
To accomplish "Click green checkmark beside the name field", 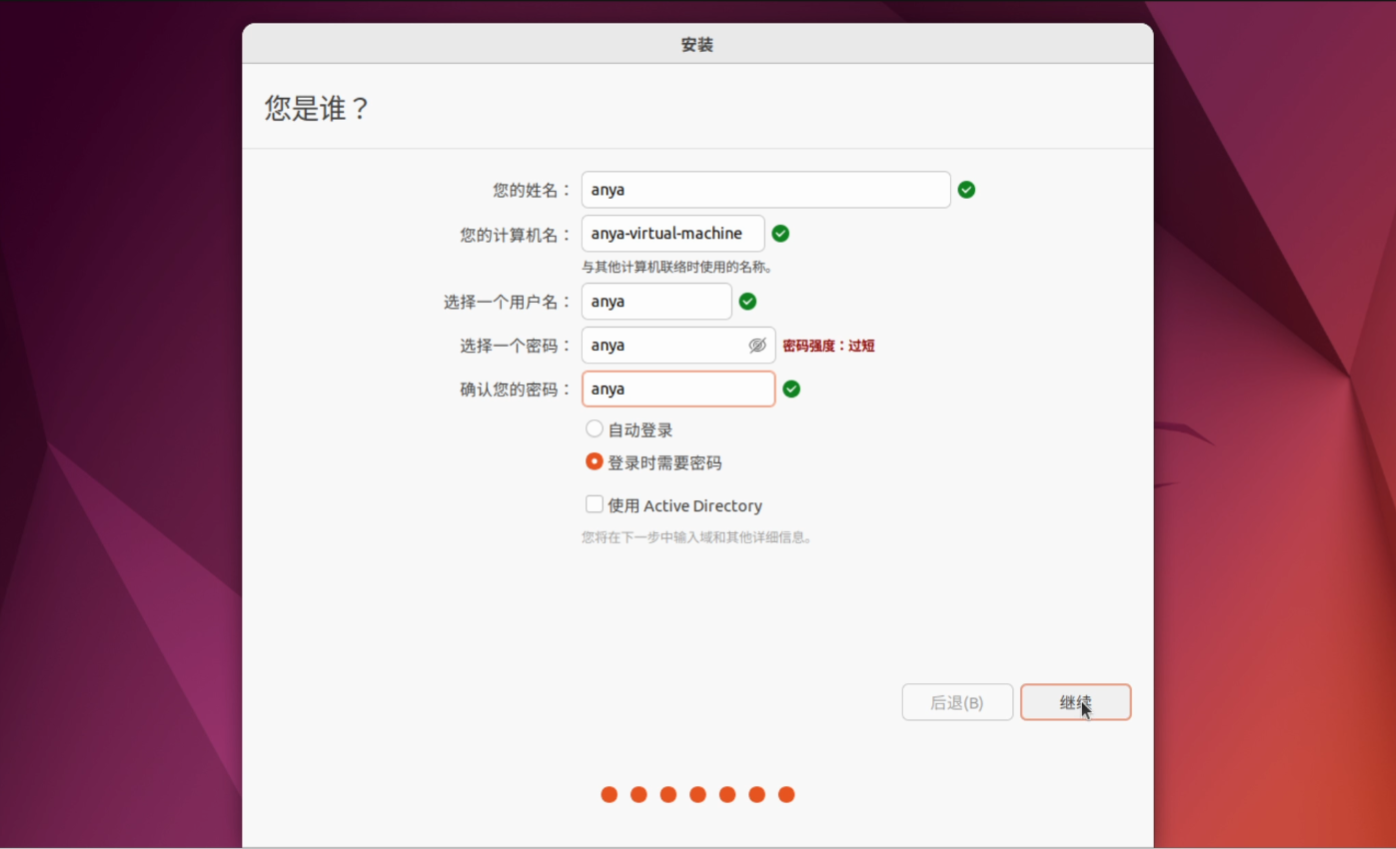I will [966, 190].
